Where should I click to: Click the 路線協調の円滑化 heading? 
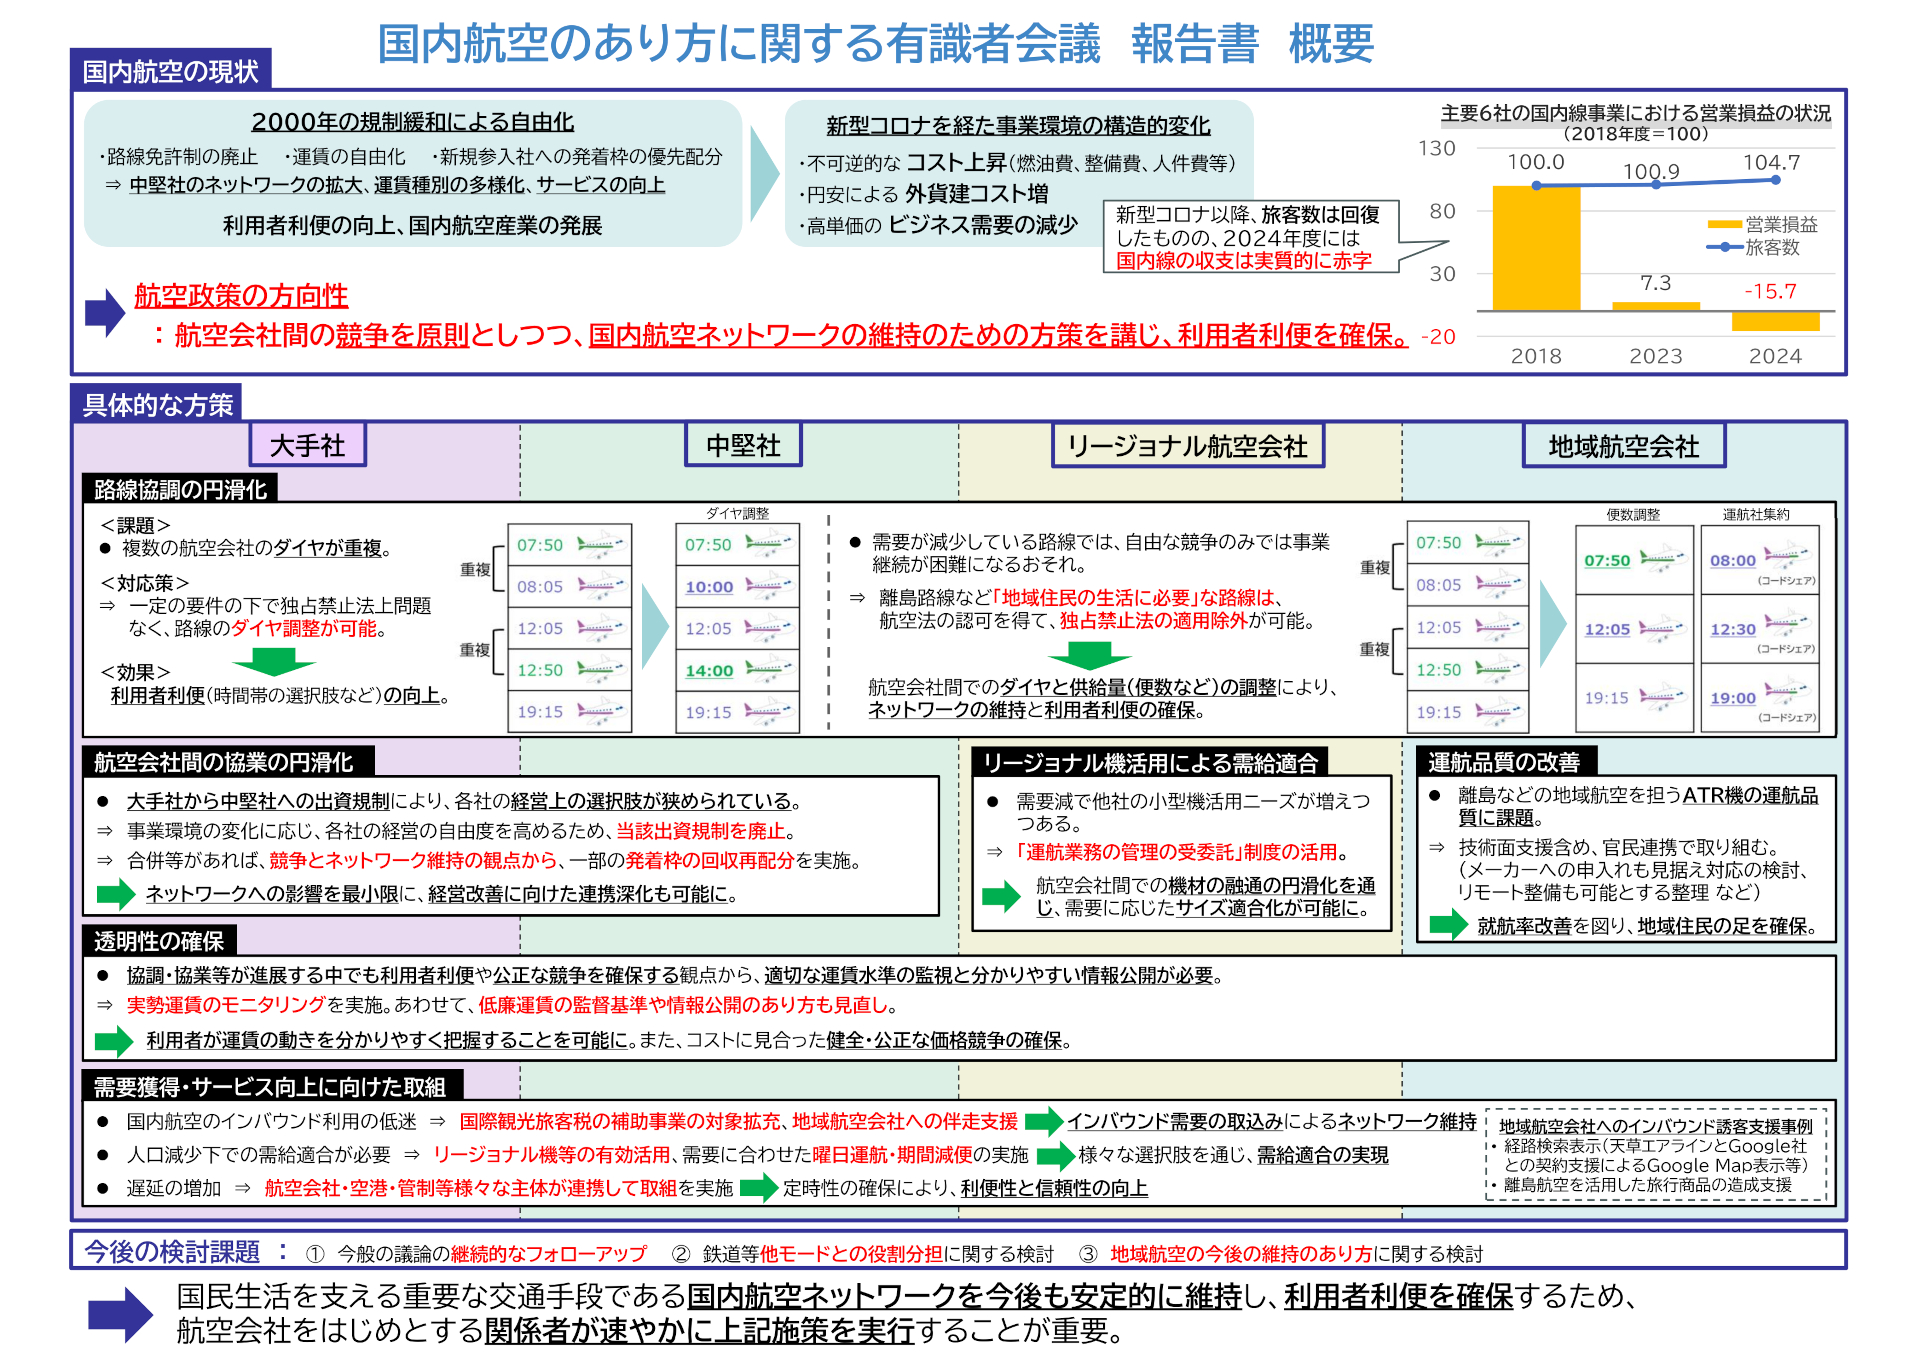[x=180, y=489]
